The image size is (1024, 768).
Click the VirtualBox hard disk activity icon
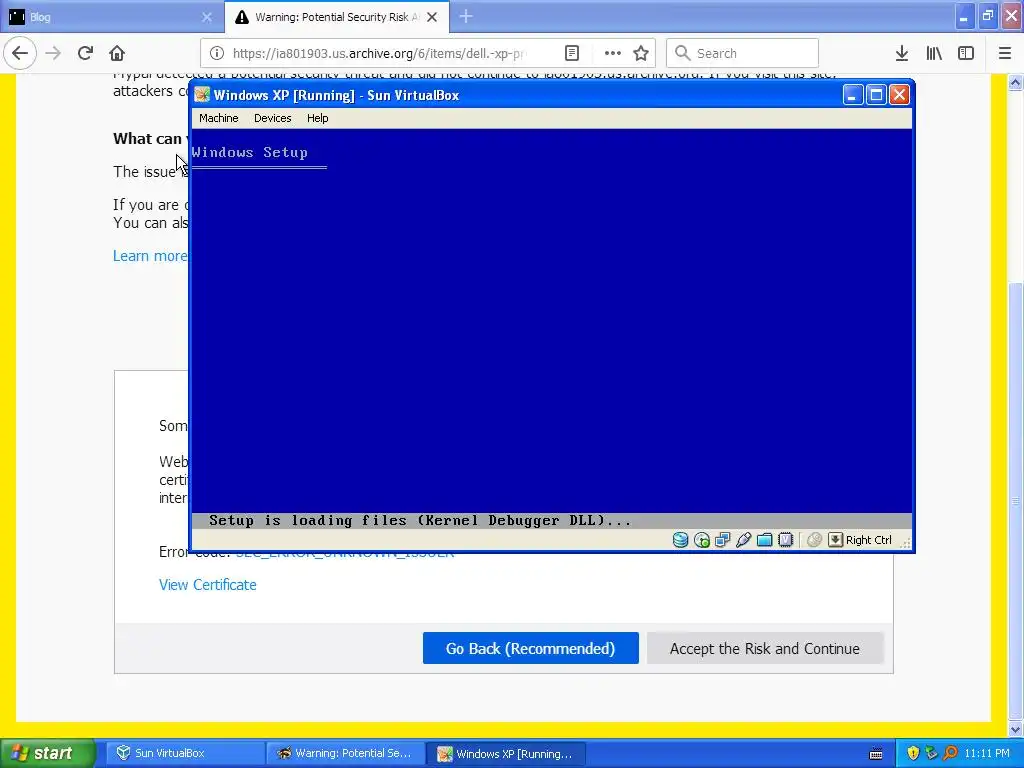(x=680, y=540)
